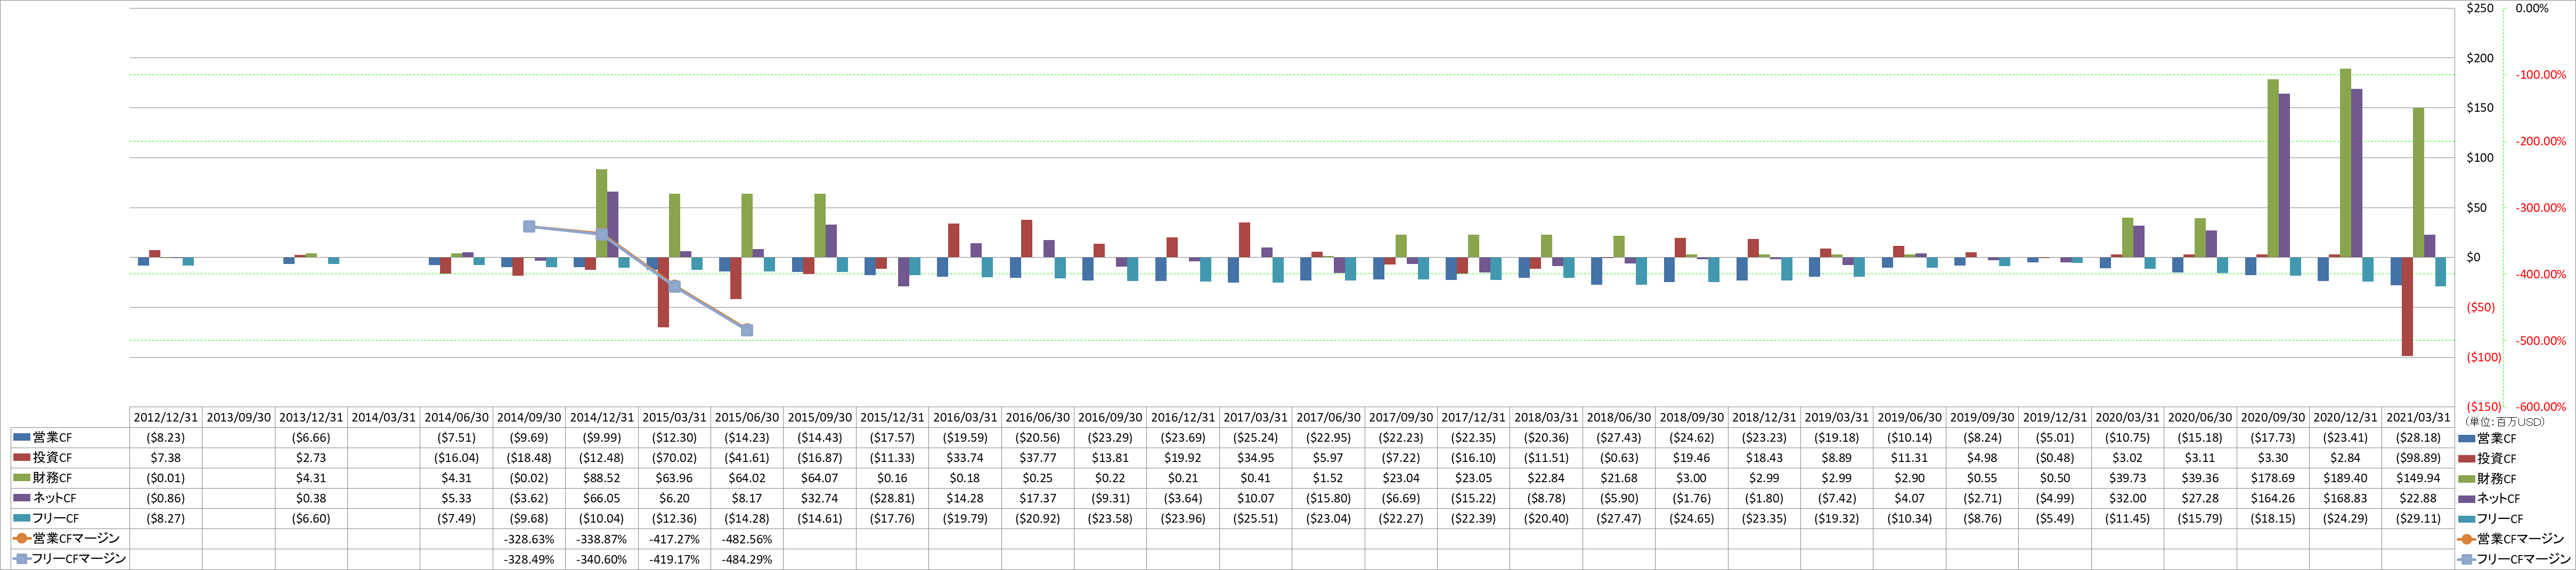
Task: Select the $37.77 投資CF cell
Action: 1038,458
